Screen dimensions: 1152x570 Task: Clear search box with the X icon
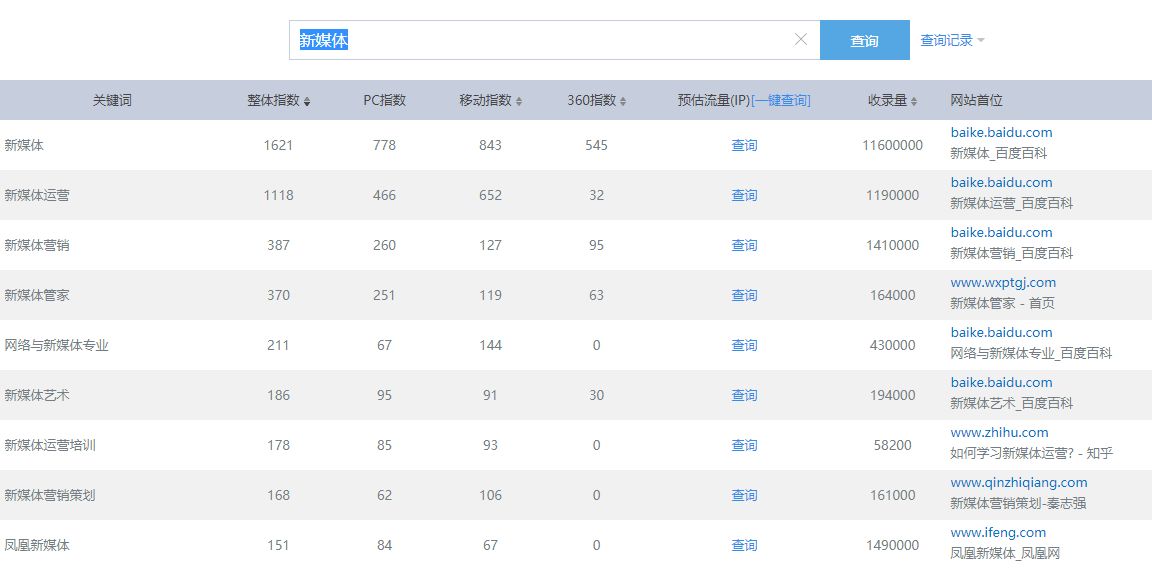click(x=800, y=40)
